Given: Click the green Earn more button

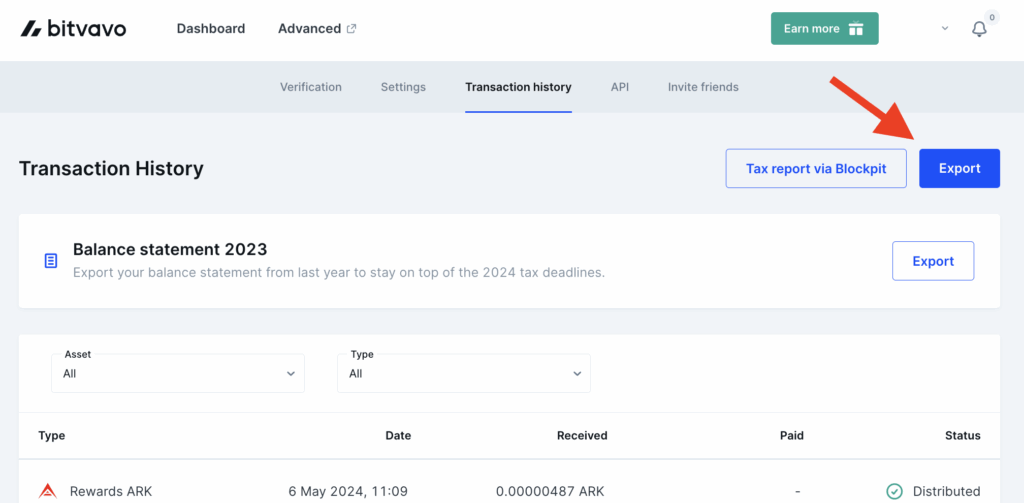Looking at the screenshot, I should pyautogui.click(x=824, y=29).
